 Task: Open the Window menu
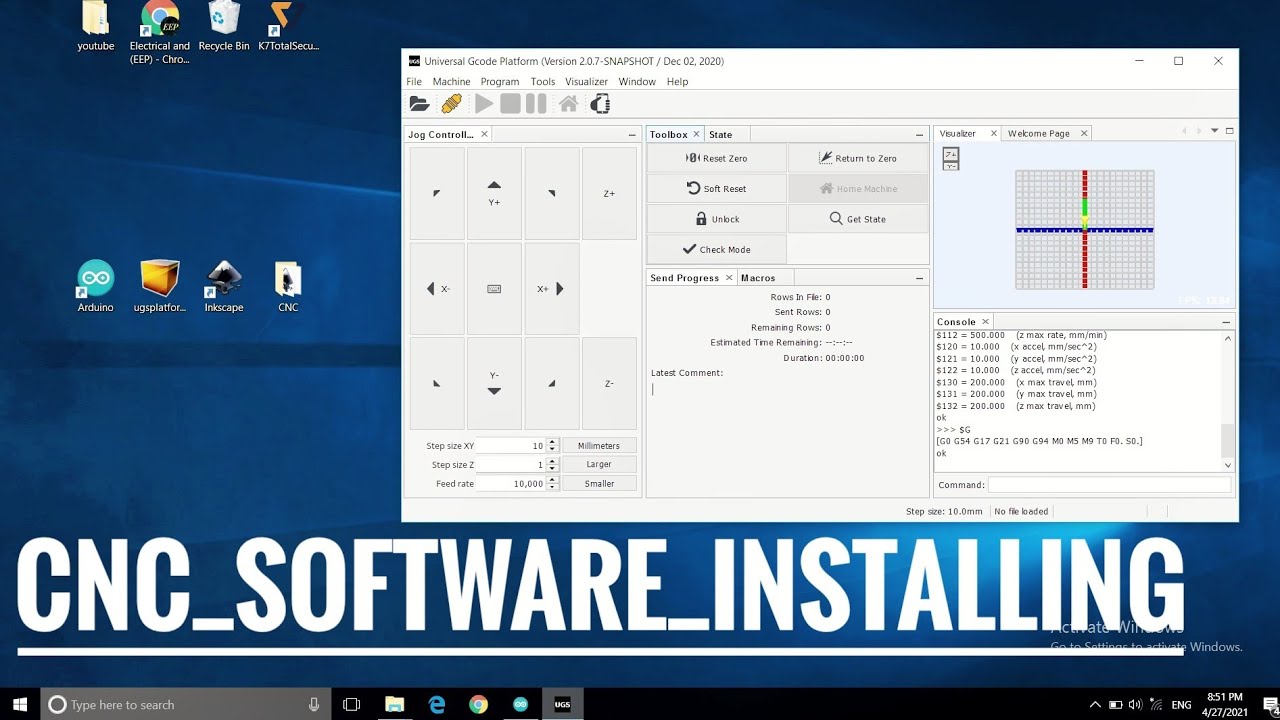(637, 82)
